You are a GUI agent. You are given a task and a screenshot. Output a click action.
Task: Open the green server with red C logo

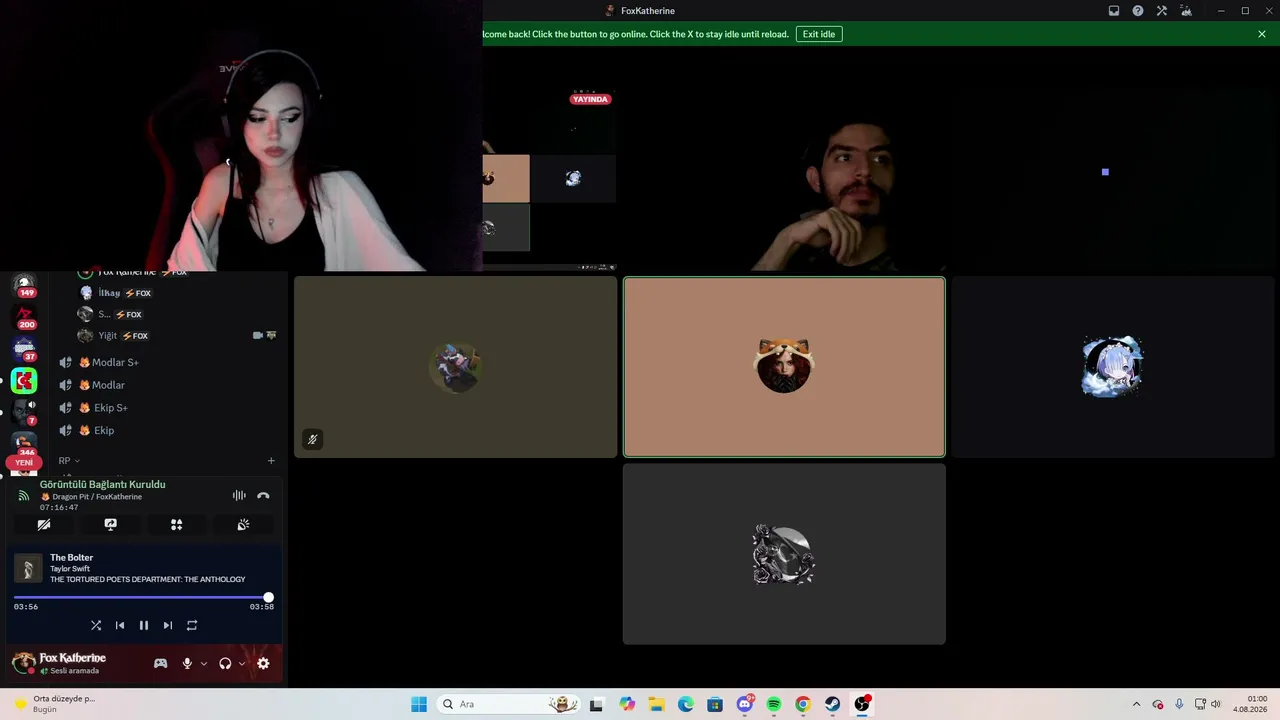24,381
